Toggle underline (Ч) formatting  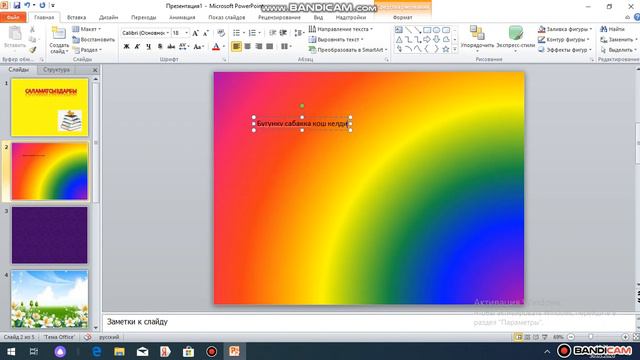click(x=149, y=47)
